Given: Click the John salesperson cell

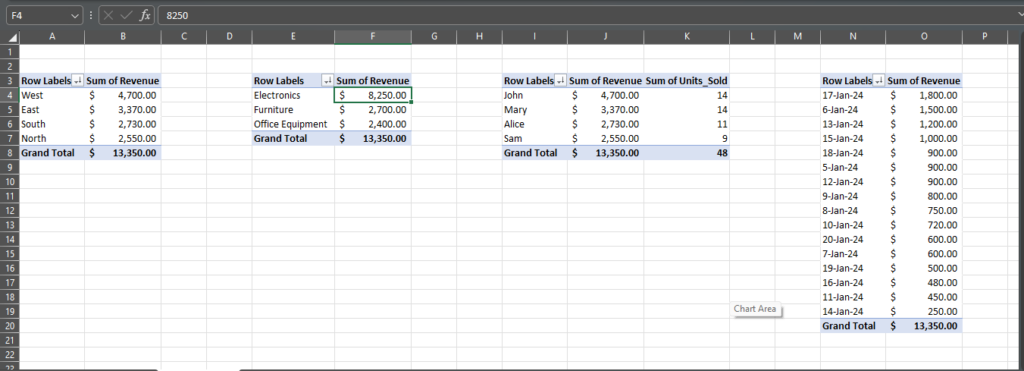Looking at the screenshot, I should 535,95.
